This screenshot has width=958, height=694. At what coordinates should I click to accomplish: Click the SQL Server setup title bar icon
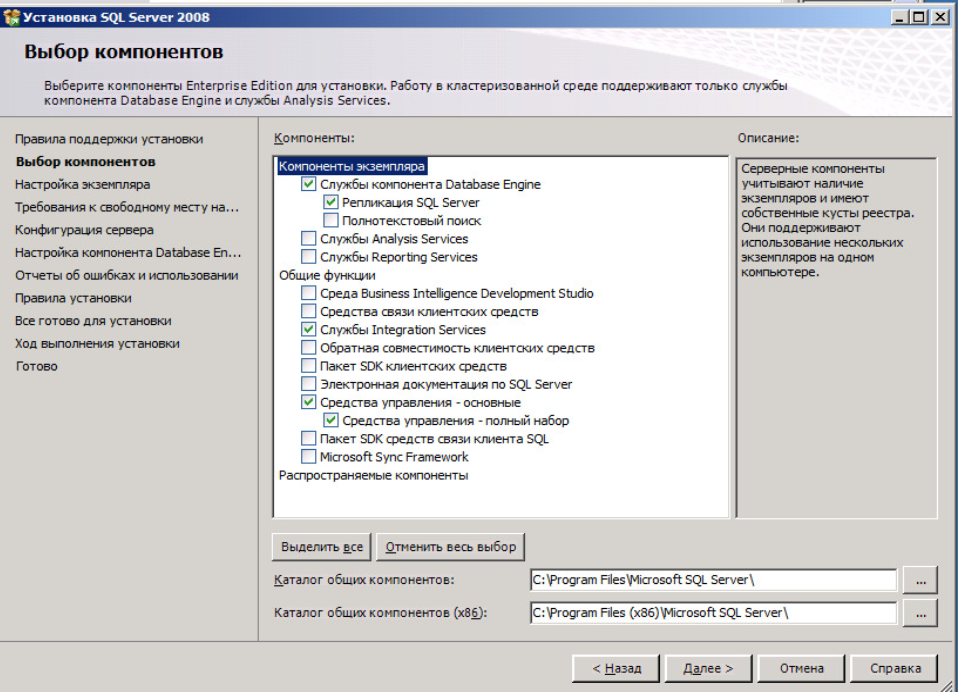tap(12, 17)
